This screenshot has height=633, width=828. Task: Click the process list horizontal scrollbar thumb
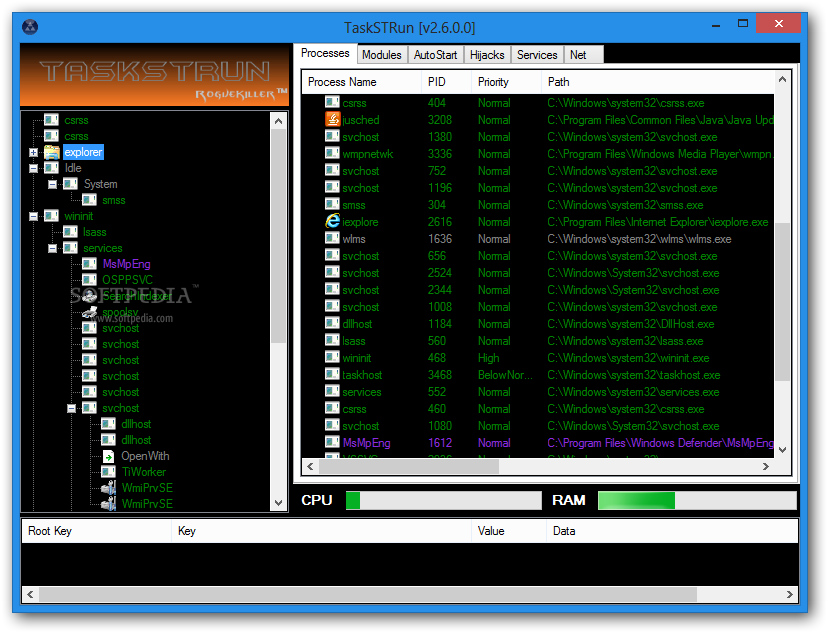coord(409,466)
